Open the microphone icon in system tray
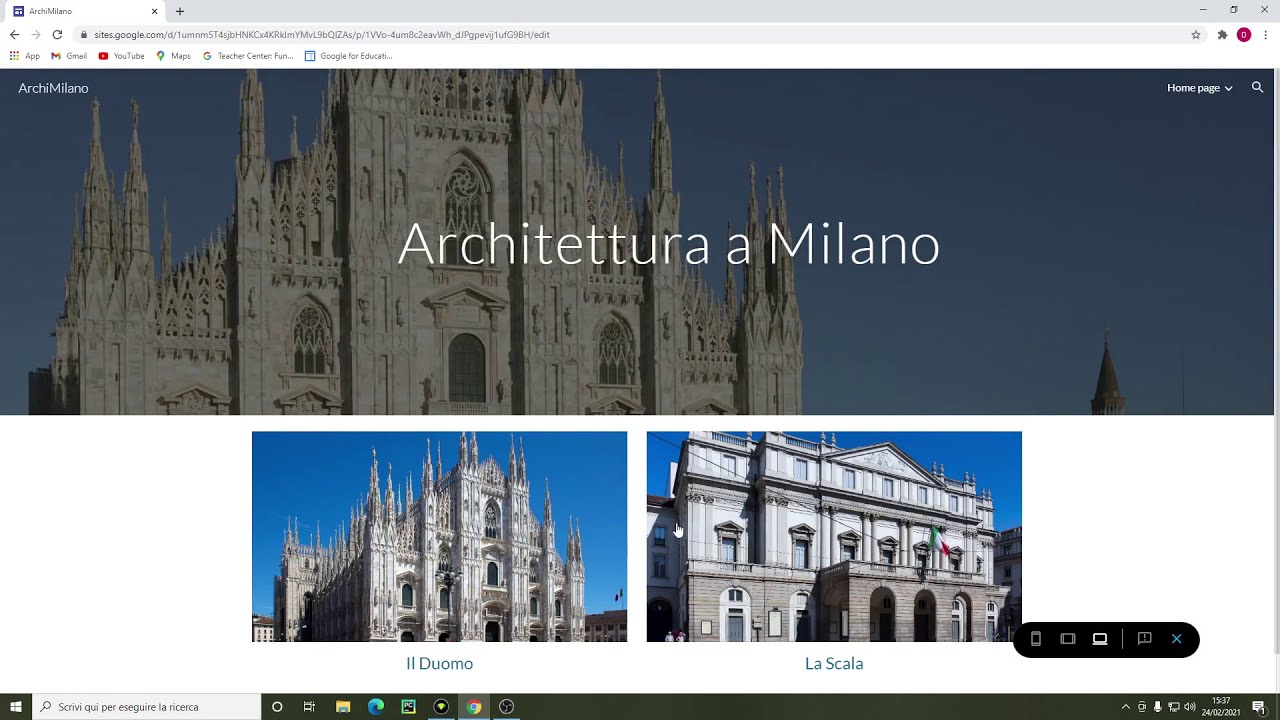 [1157, 707]
